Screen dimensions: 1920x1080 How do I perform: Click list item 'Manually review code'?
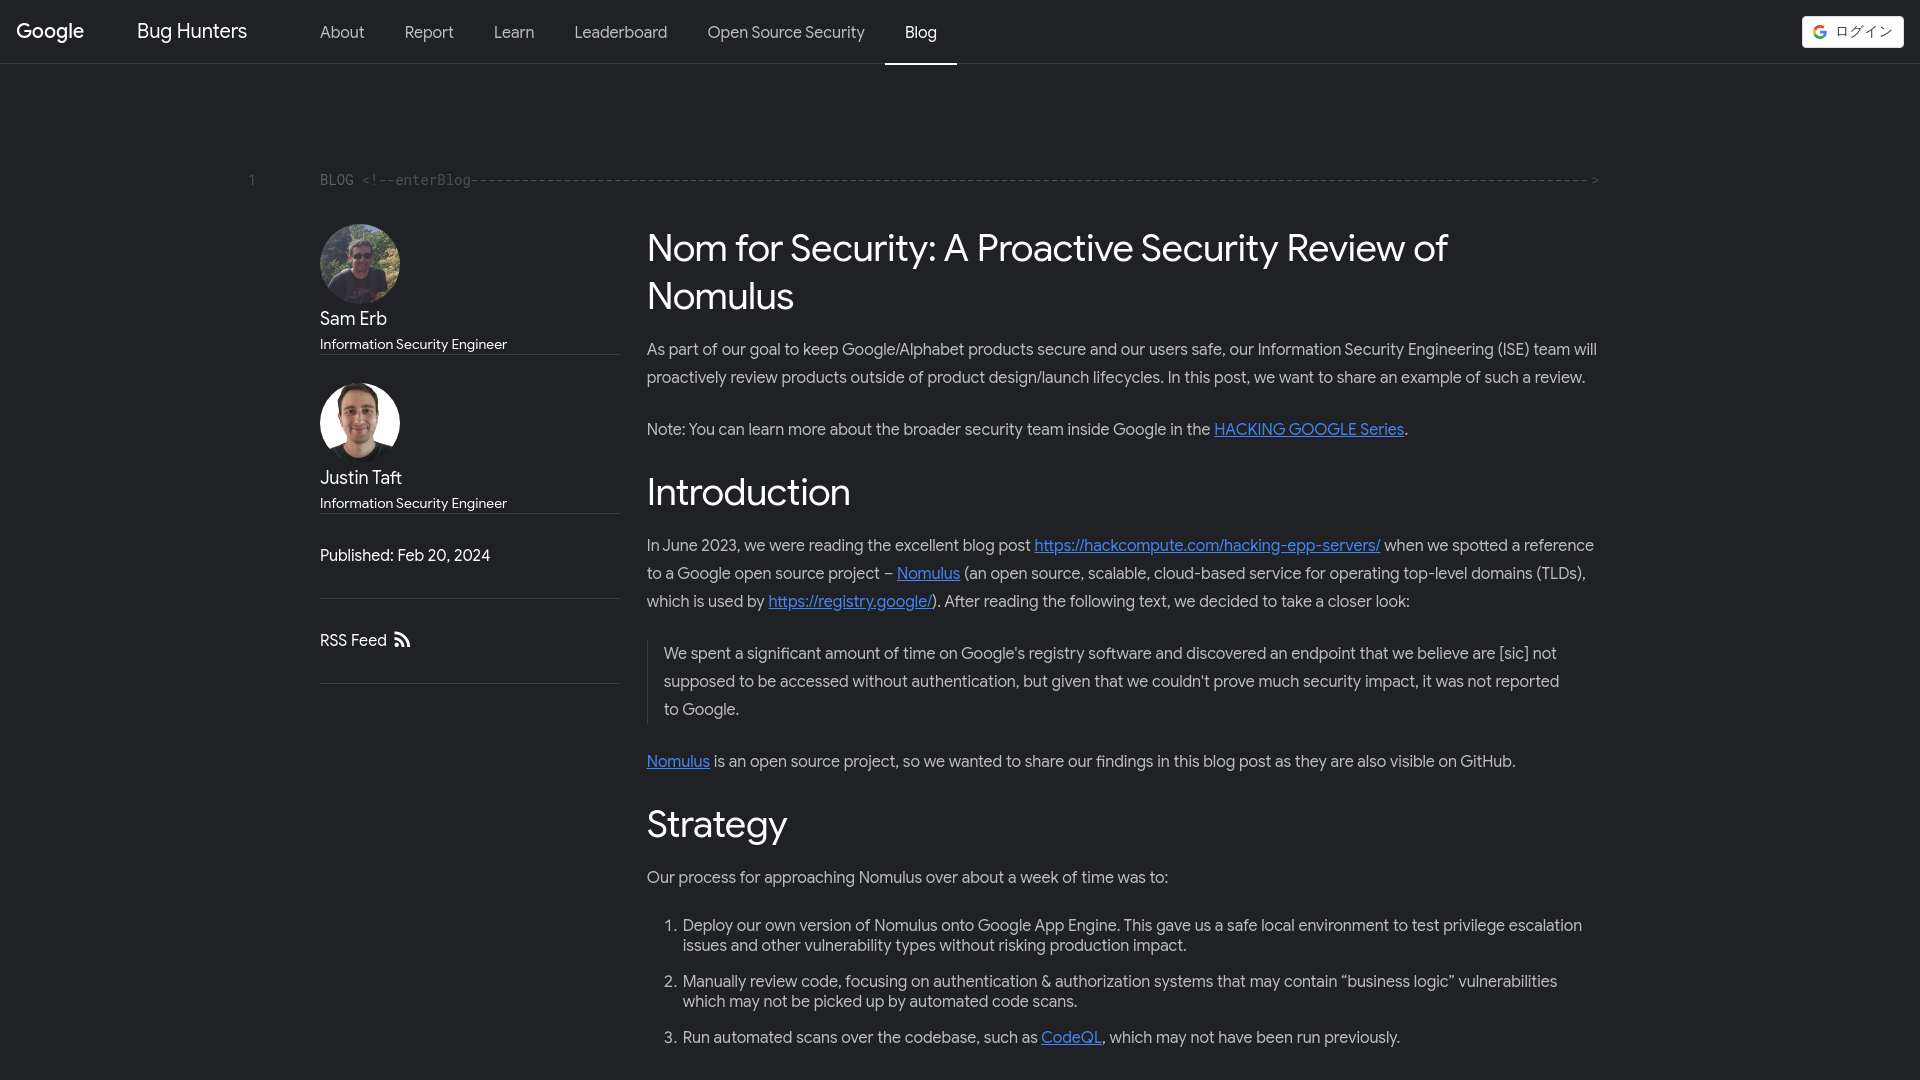(1120, 991)
